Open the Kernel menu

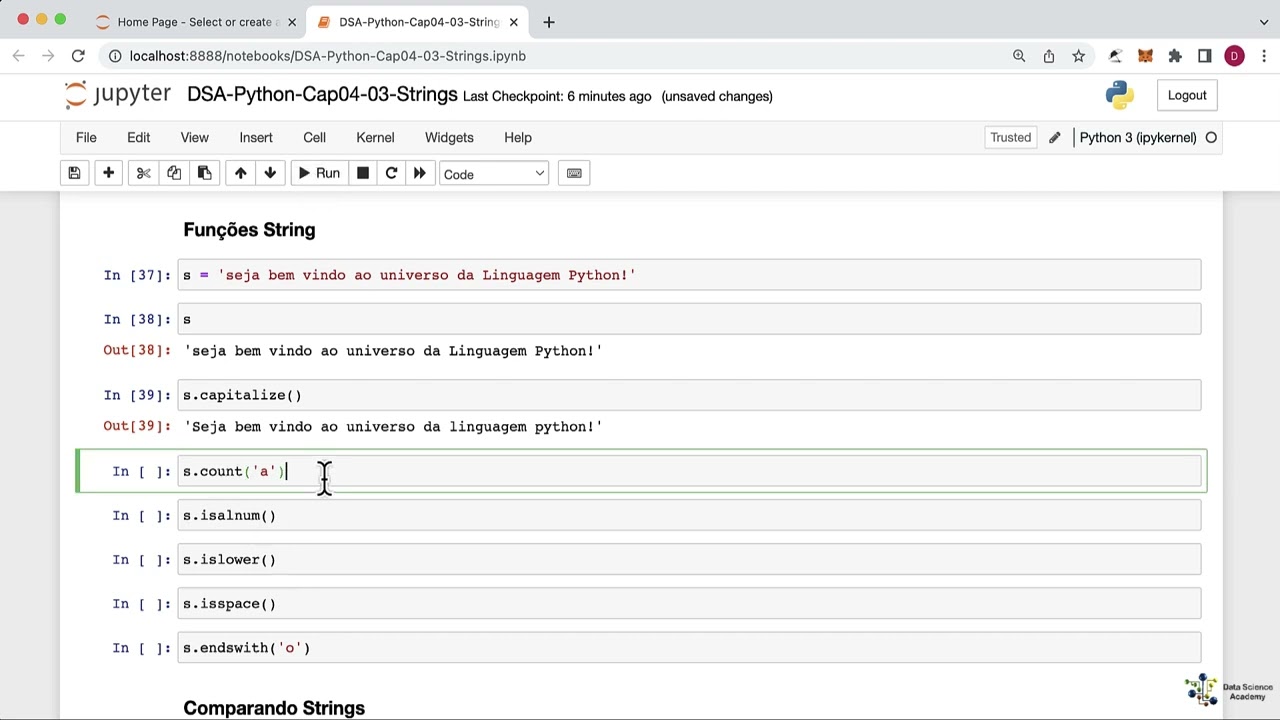(375, 137)
